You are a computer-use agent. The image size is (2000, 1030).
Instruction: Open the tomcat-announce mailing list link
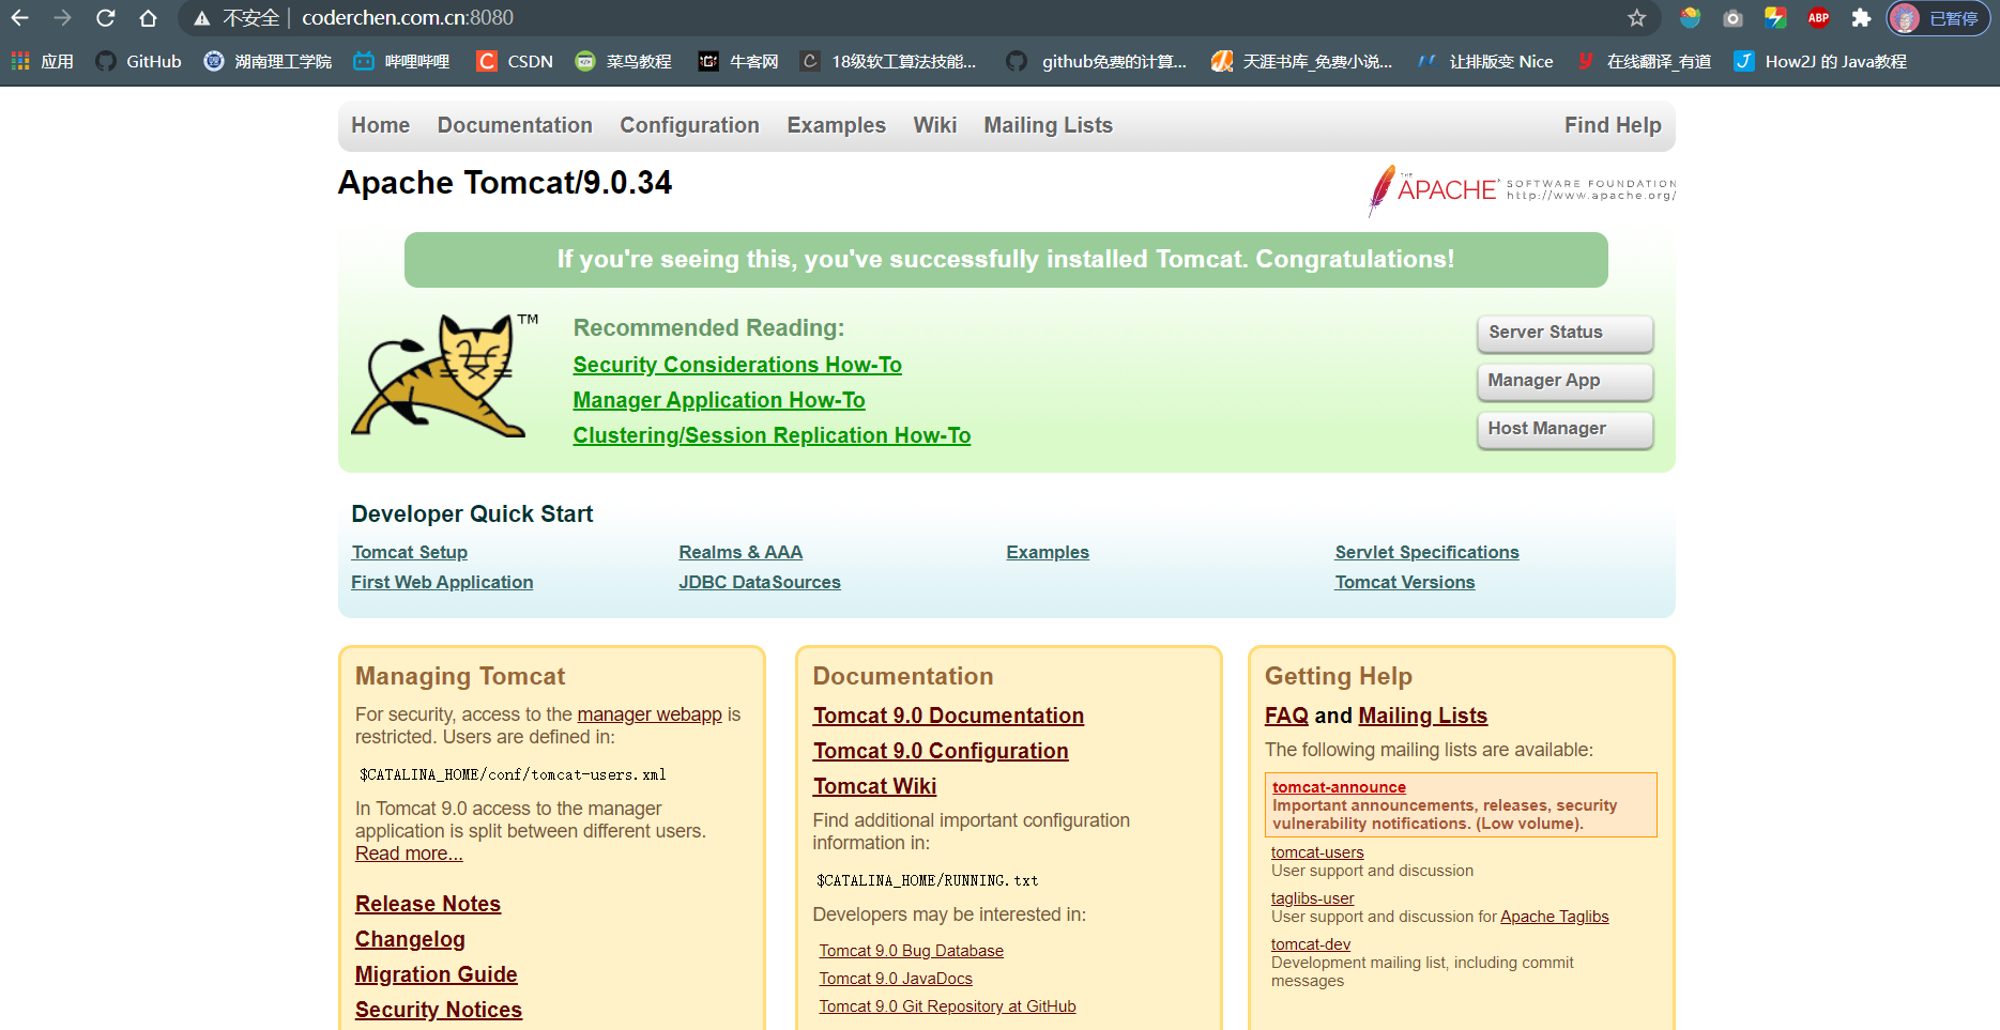coord(1338,787)
